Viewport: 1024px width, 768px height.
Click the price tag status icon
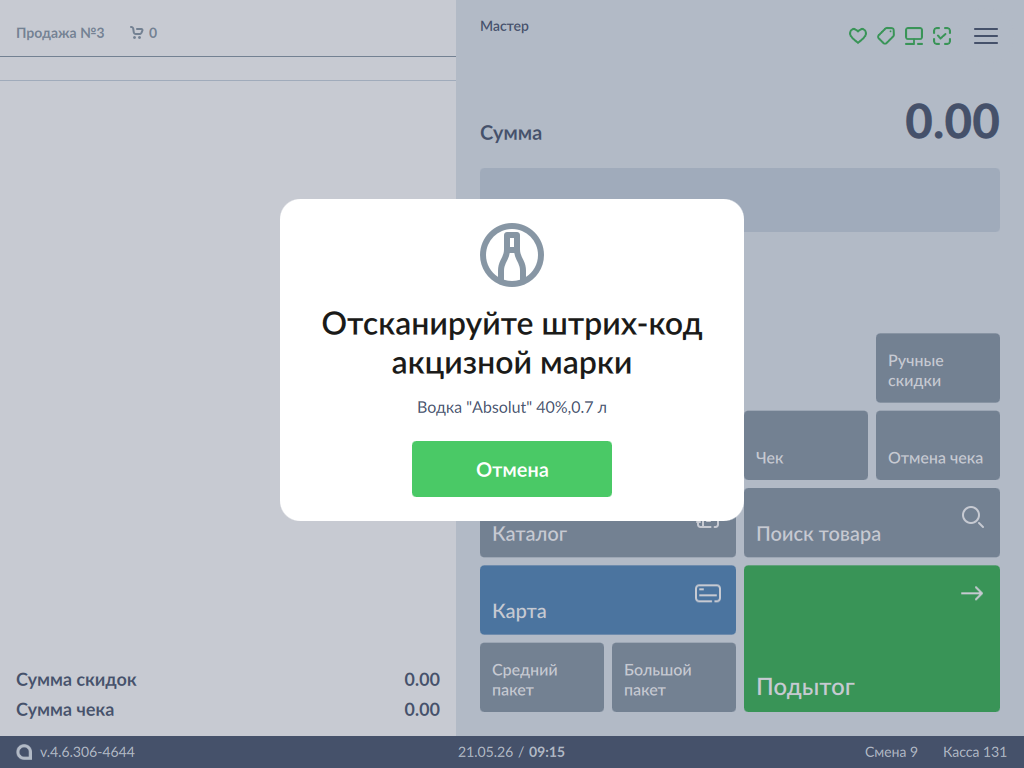click(886, 36)
